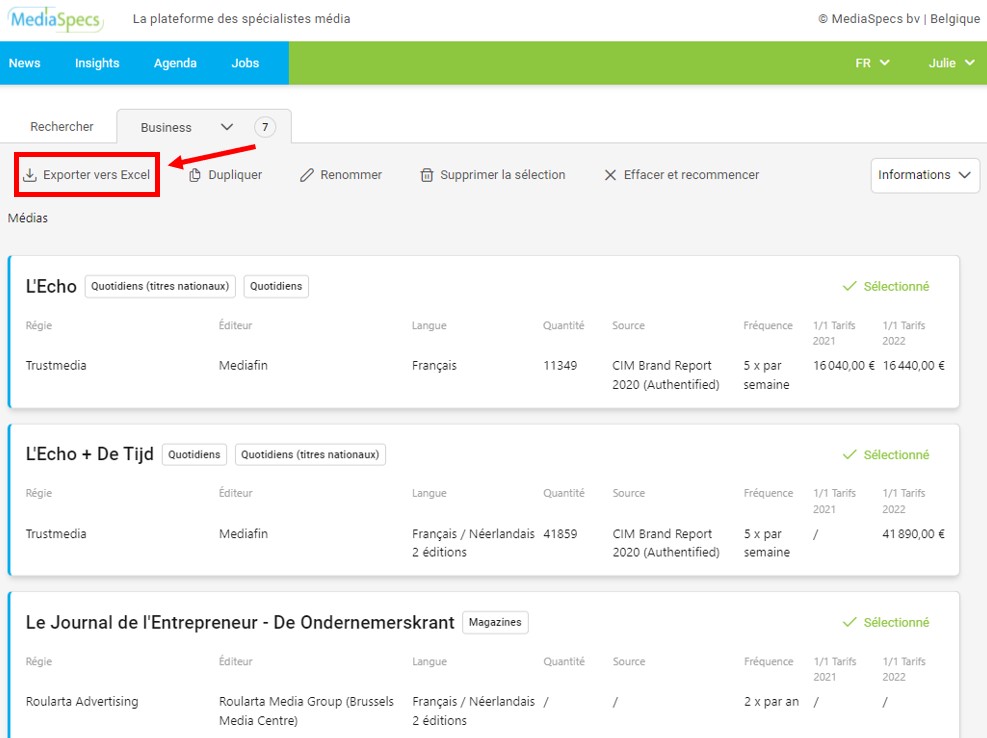The image size is (987, 738).
Task: Click the Dupliquer copy icon
Action: pyautogui.click(x=195, y=175)
